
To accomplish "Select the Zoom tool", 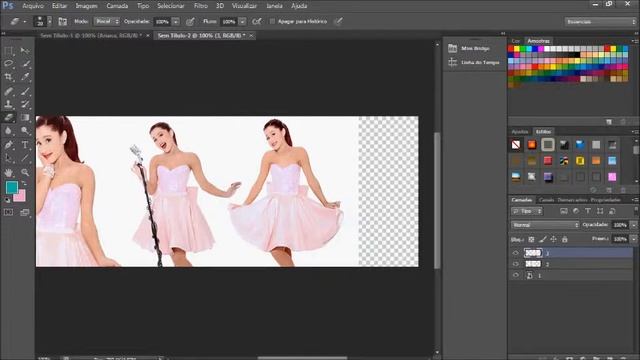I will 25,172.
